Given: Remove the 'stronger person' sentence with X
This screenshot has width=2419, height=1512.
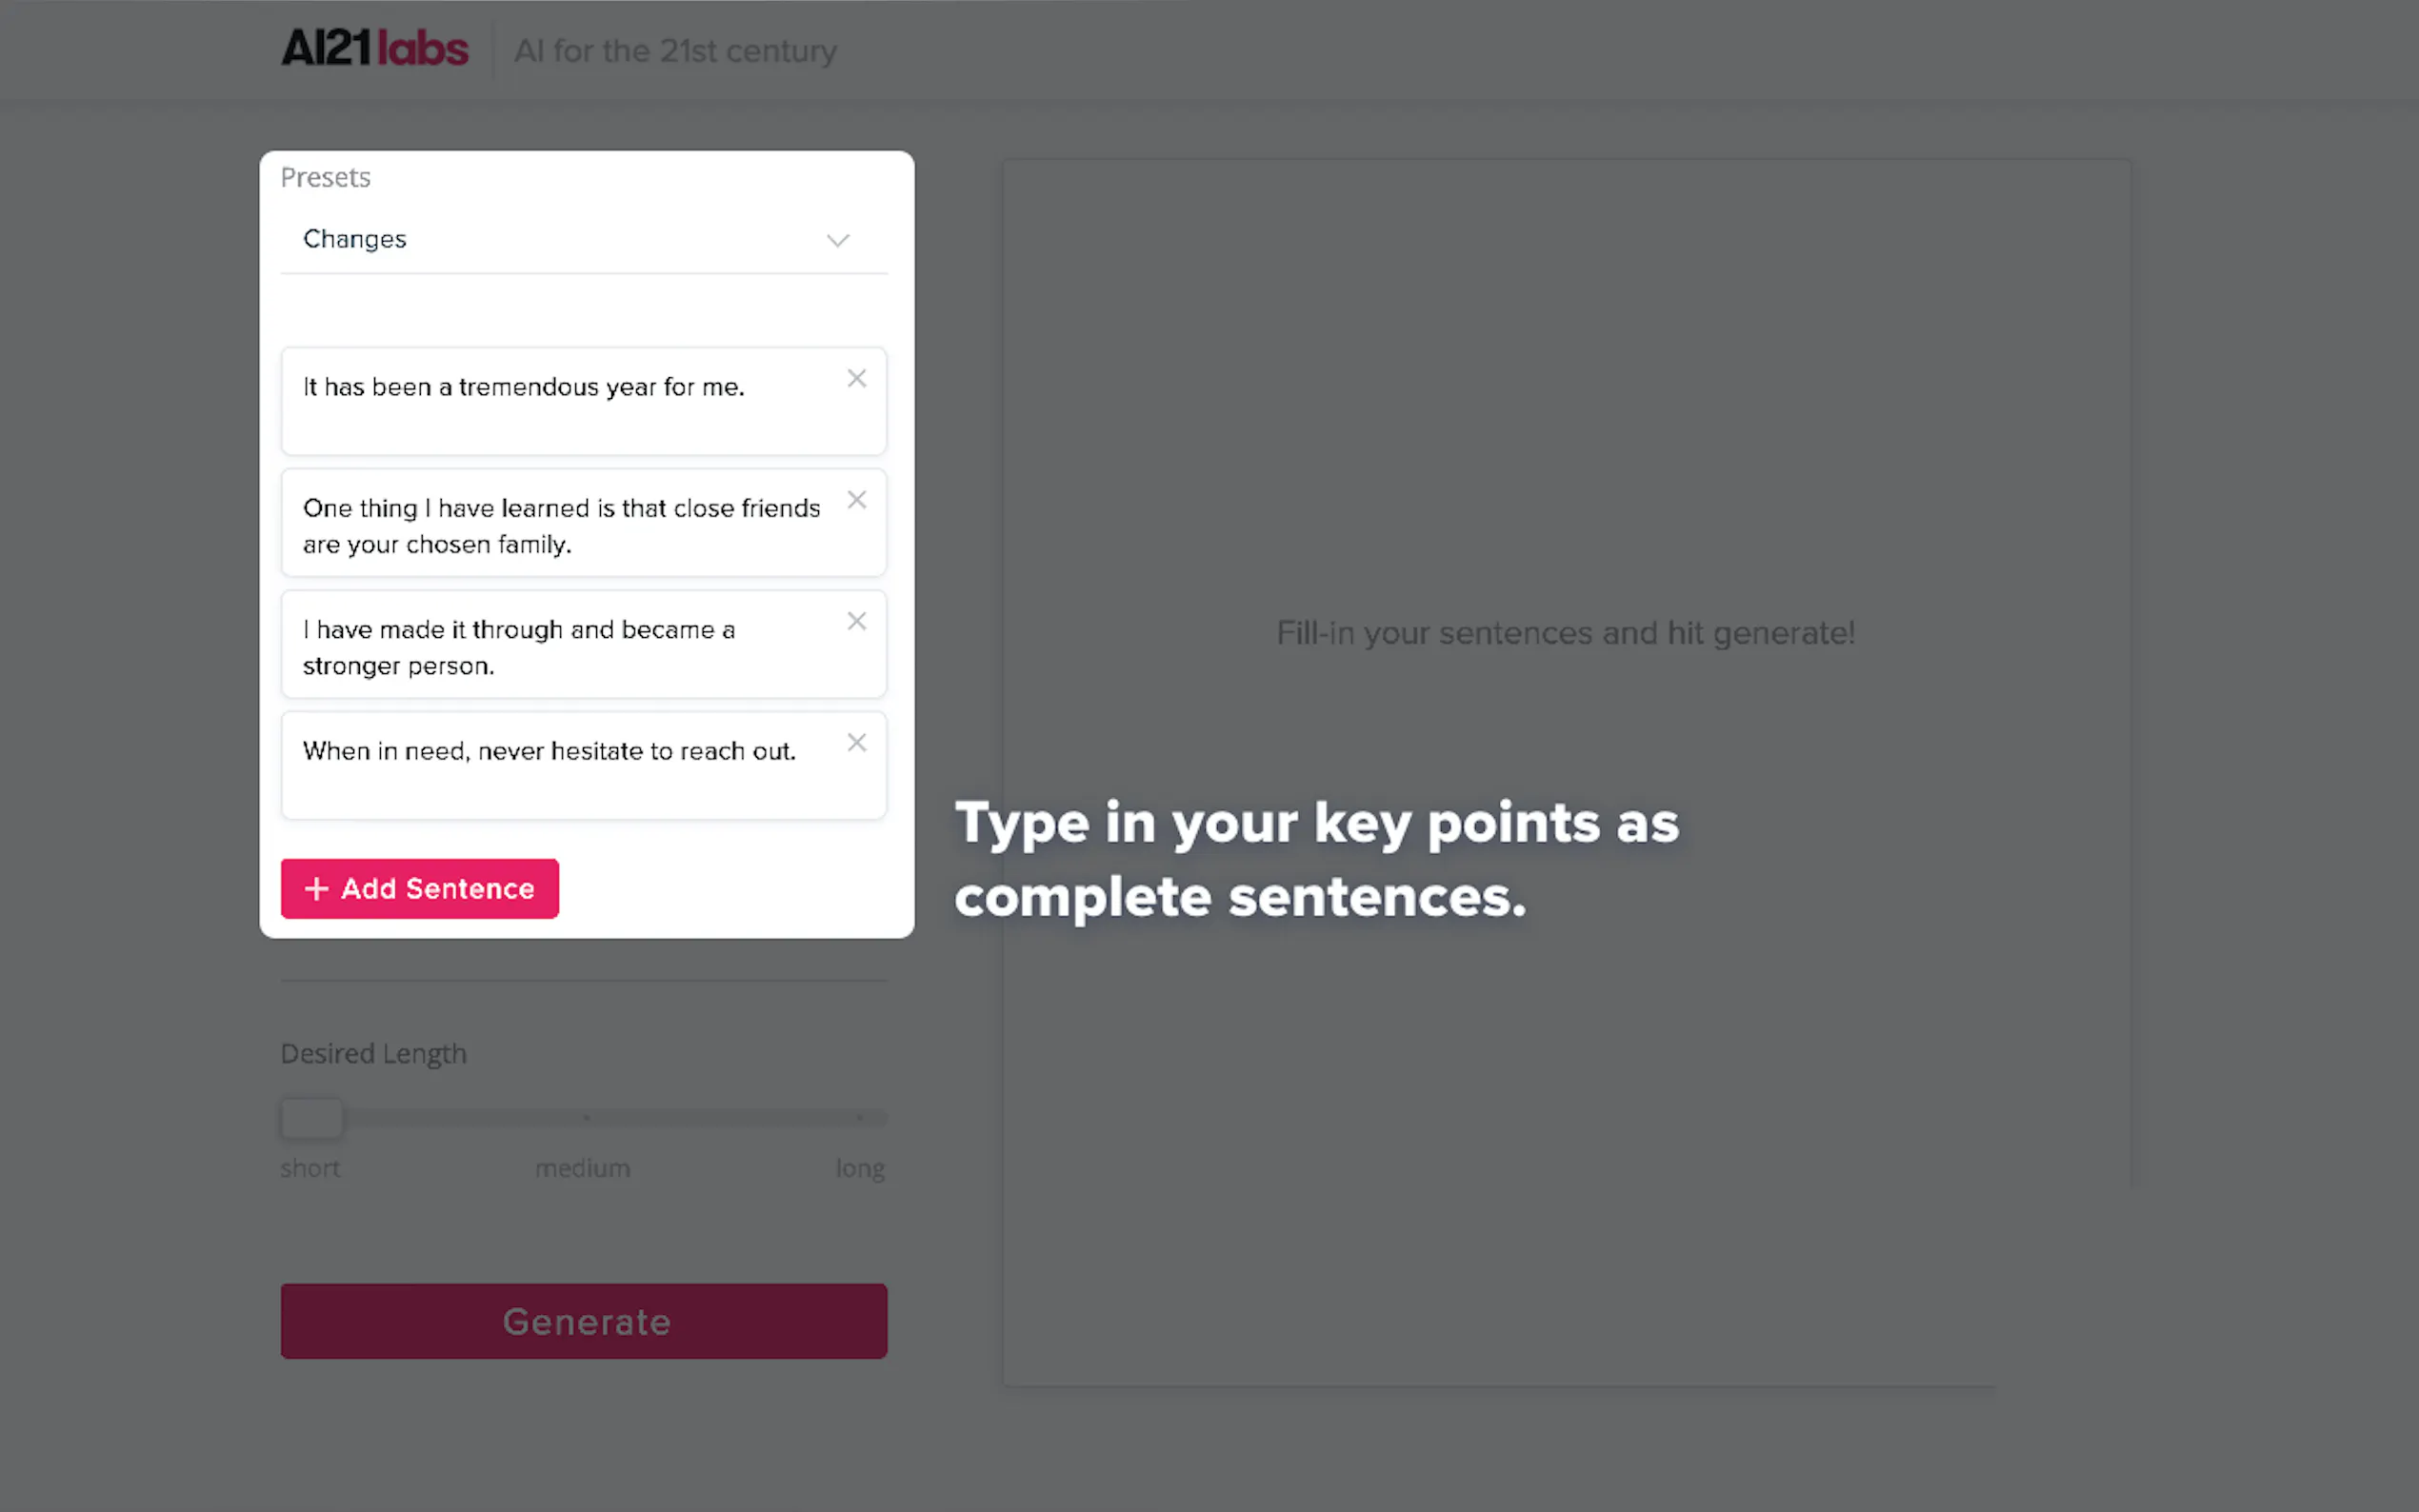Looking at the screenshot, I should [856, 621].
